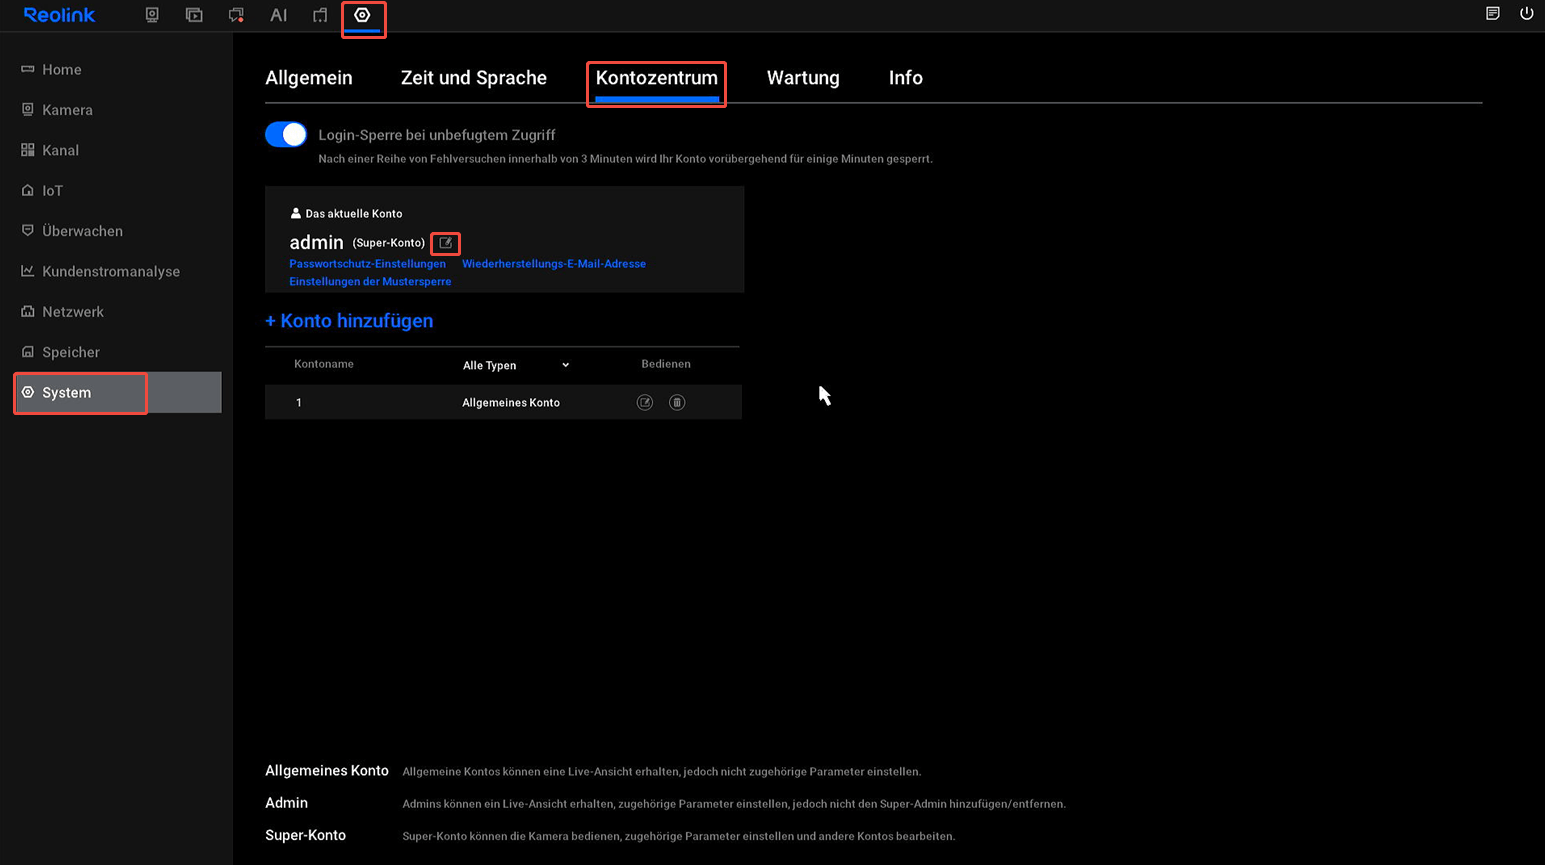Open the playback icon in top bar
1545x865 pixels.
[194, 15]
